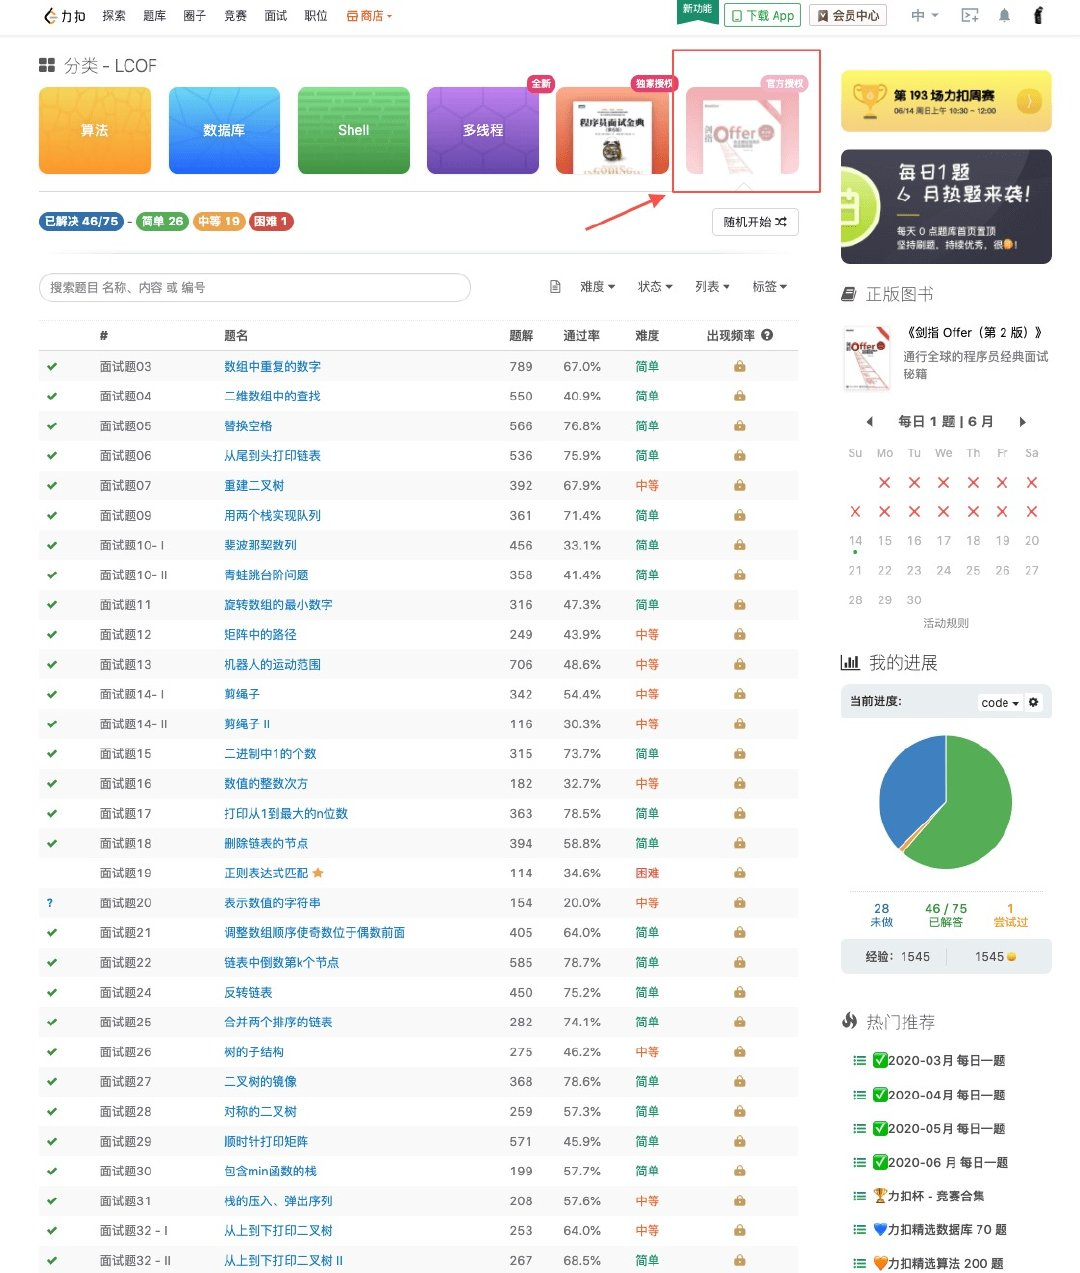Click the list icon beside 2020-03月 每日一题

(859, 1061)
